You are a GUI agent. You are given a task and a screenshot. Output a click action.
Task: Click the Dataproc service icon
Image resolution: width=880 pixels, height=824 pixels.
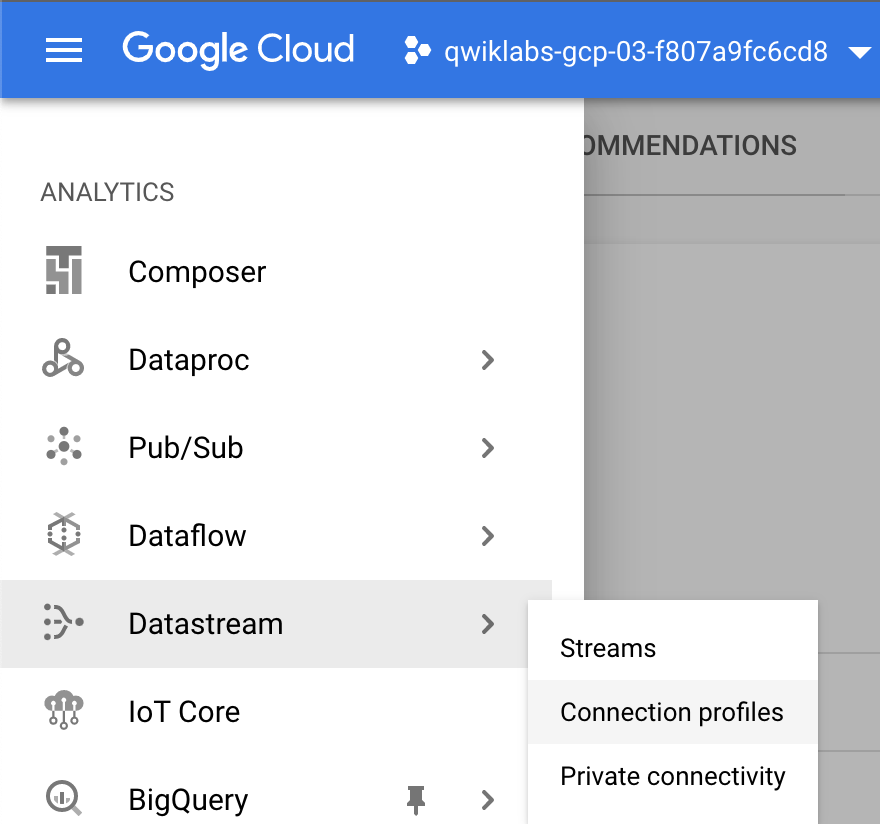[x=63, y=358]
